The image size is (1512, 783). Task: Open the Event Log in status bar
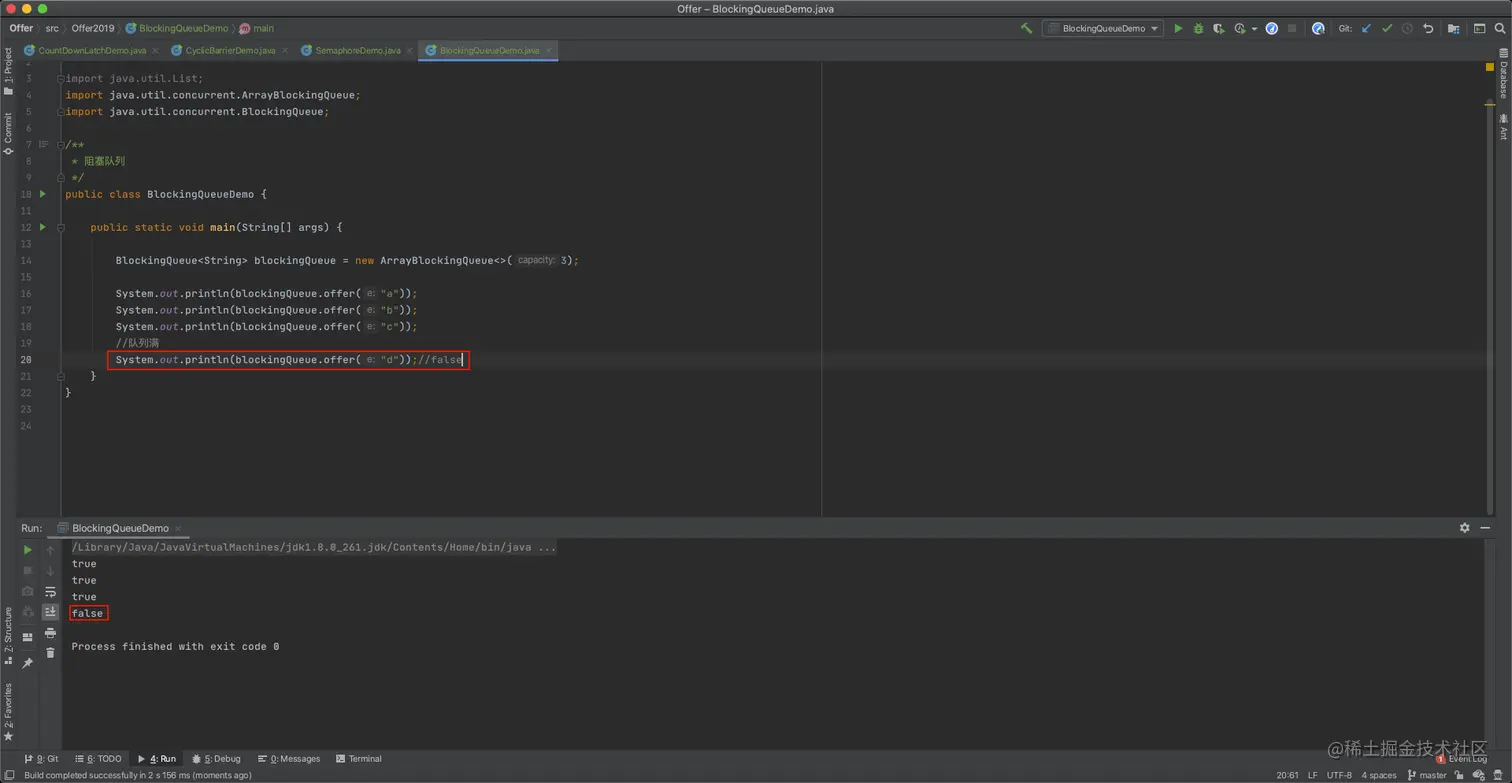(x=1462, y=759)
